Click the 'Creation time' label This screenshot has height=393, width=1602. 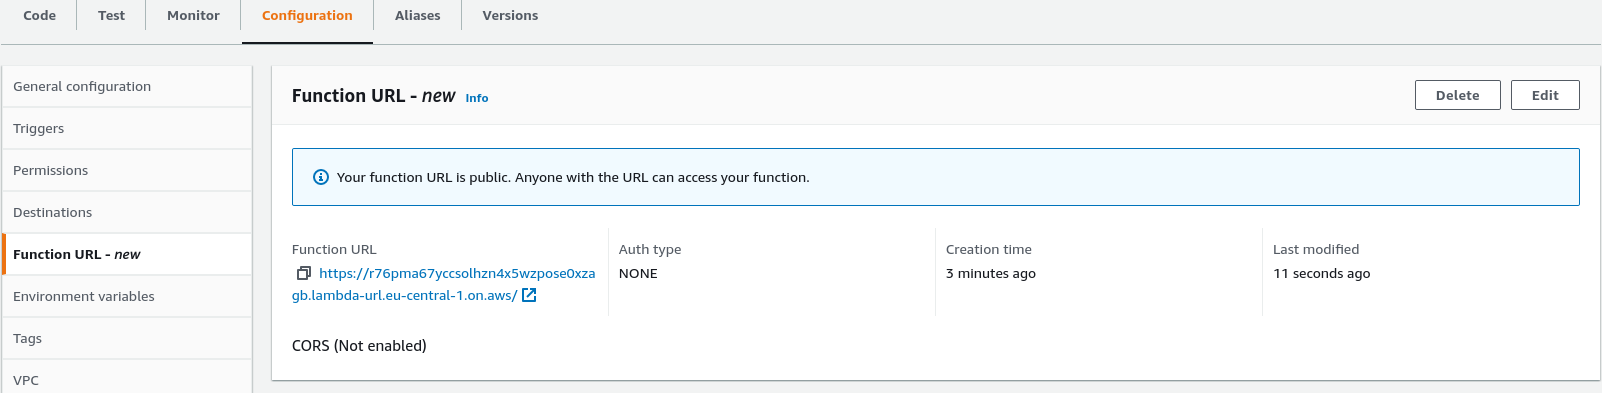coord(989,249)
